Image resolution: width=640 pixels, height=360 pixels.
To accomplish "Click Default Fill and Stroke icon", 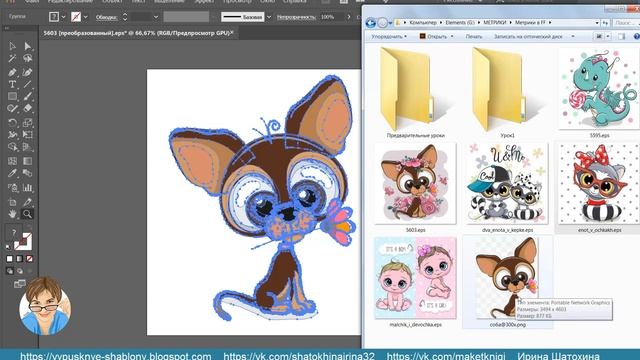I will (8, 247).
